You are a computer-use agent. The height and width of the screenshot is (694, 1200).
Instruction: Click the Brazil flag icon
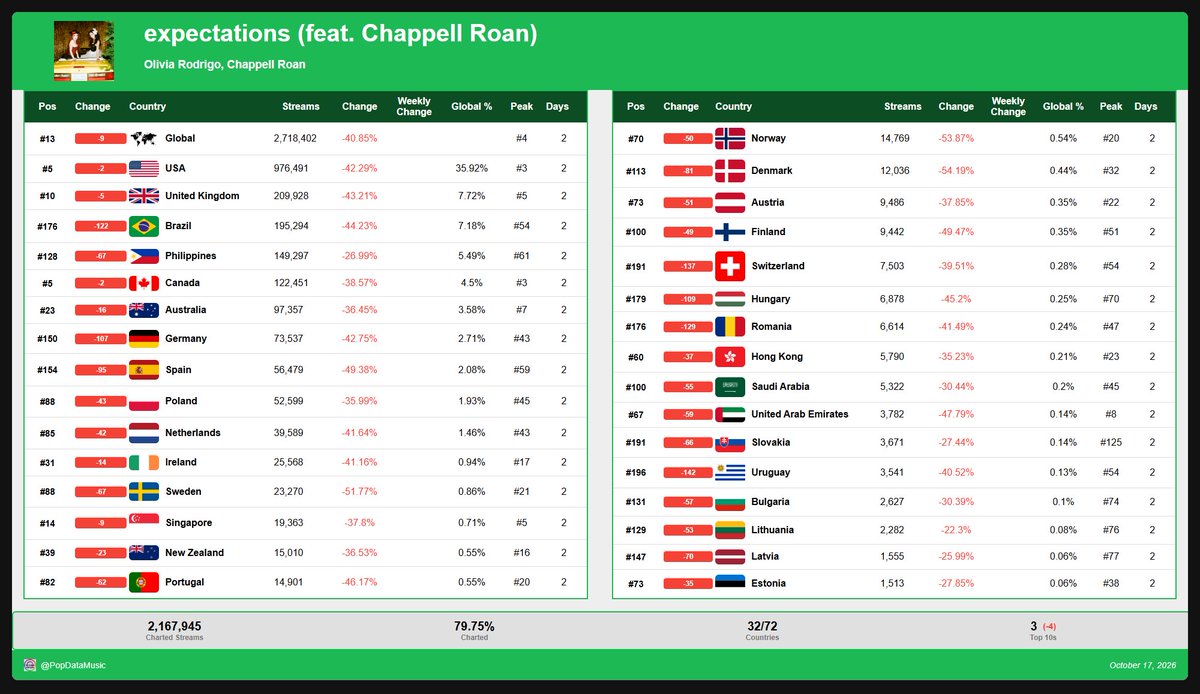[x=144, y=227]
